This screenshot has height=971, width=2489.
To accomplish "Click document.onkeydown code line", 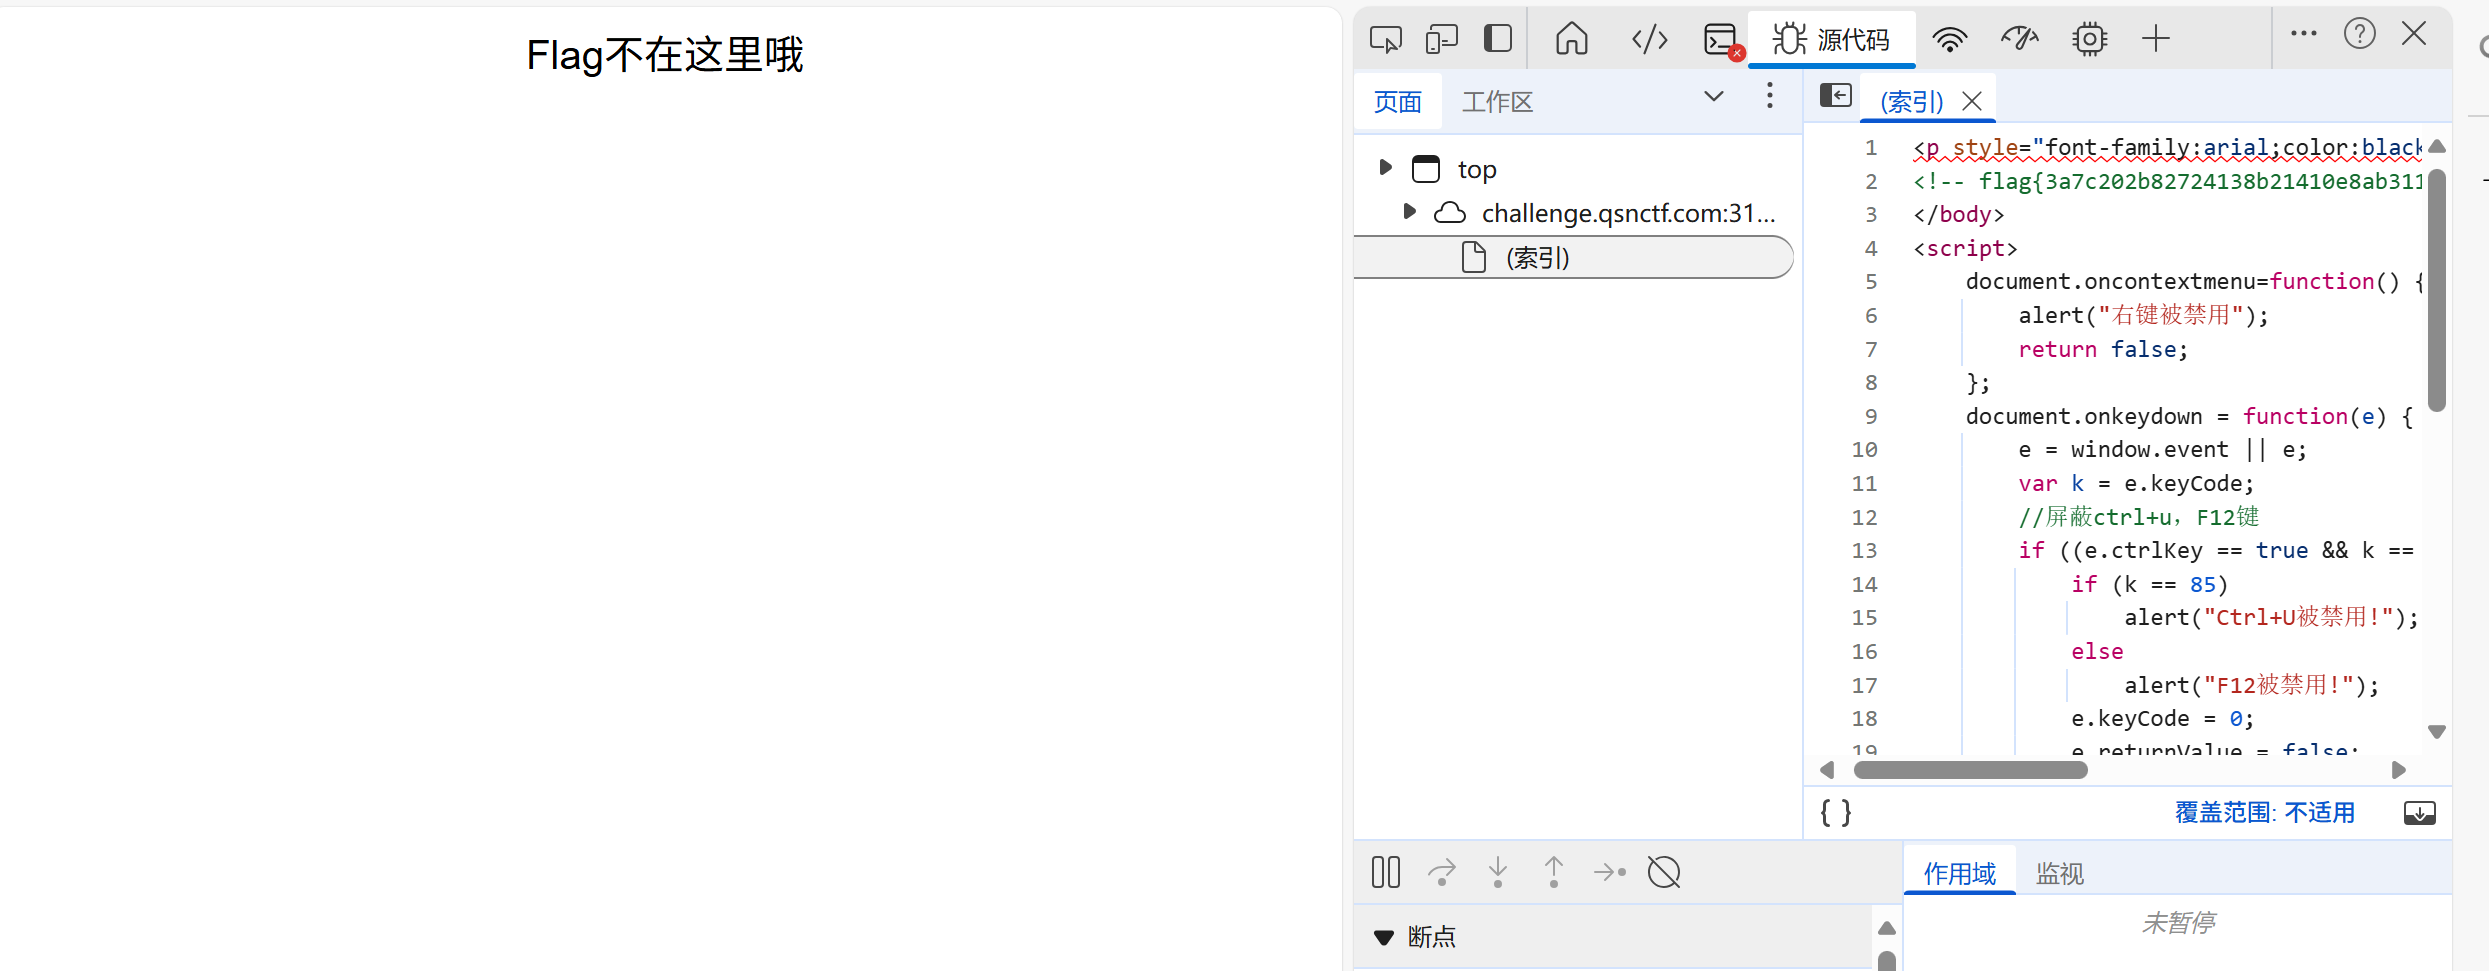I will [2190, 416].
